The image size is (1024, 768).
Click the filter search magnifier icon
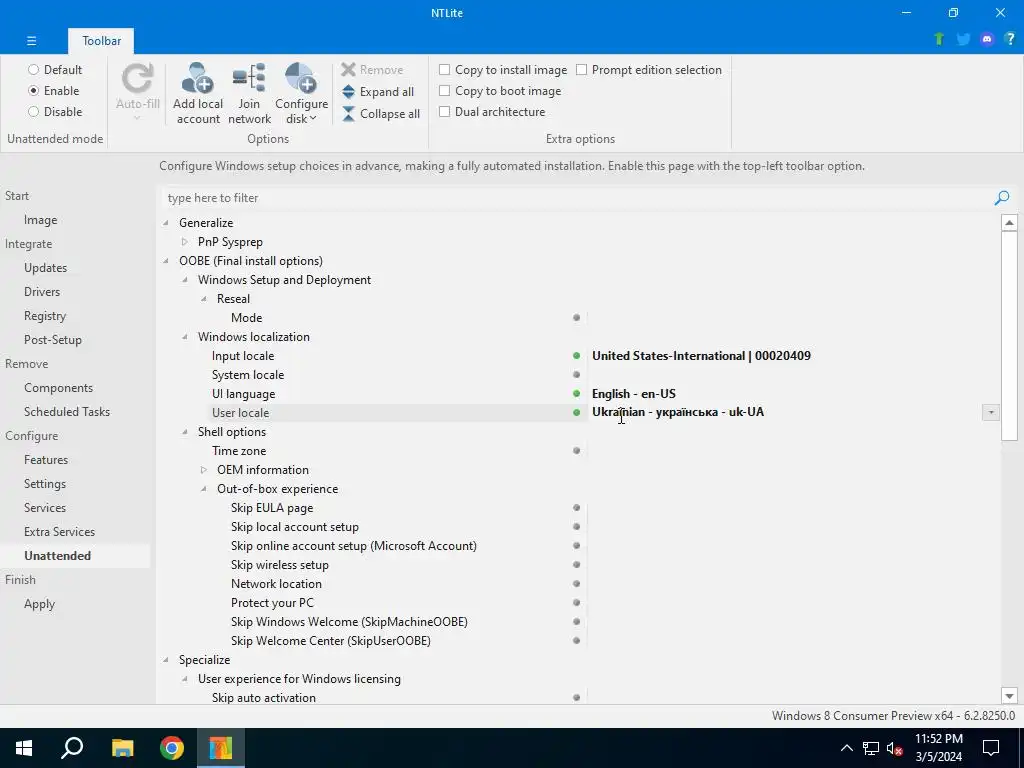(x=1002, y=198)
